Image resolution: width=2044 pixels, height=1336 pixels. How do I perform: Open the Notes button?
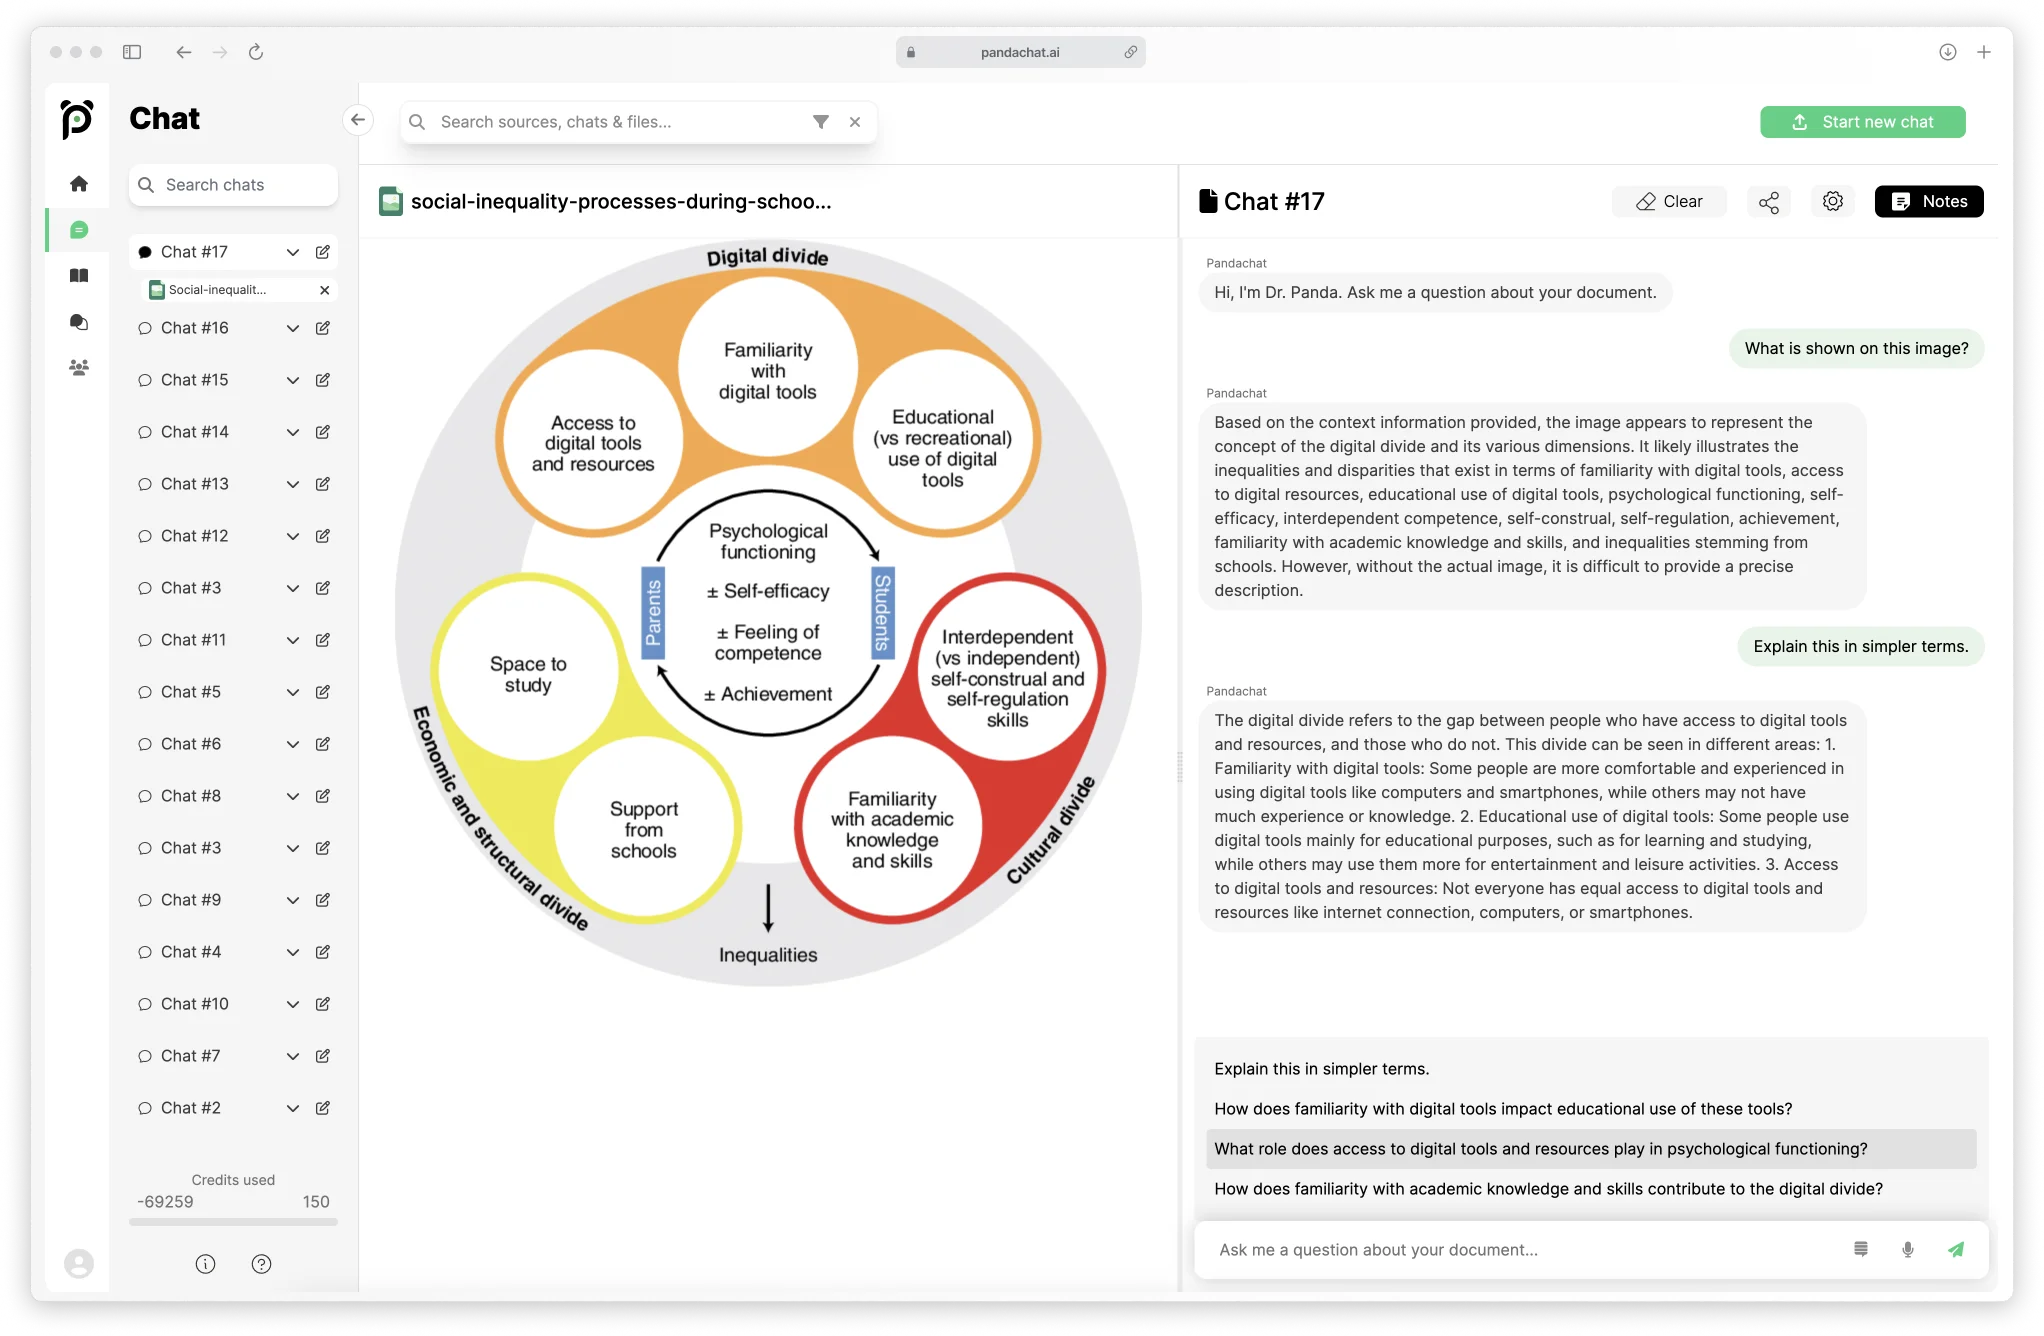coord(1928,202)
